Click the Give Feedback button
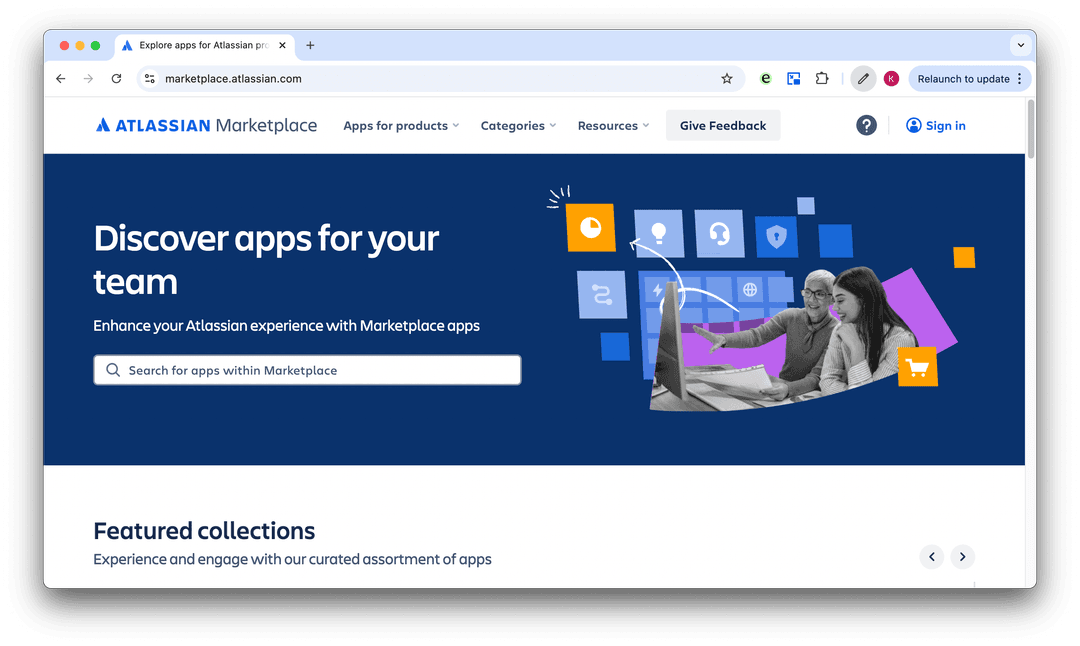 pos(722,125)
